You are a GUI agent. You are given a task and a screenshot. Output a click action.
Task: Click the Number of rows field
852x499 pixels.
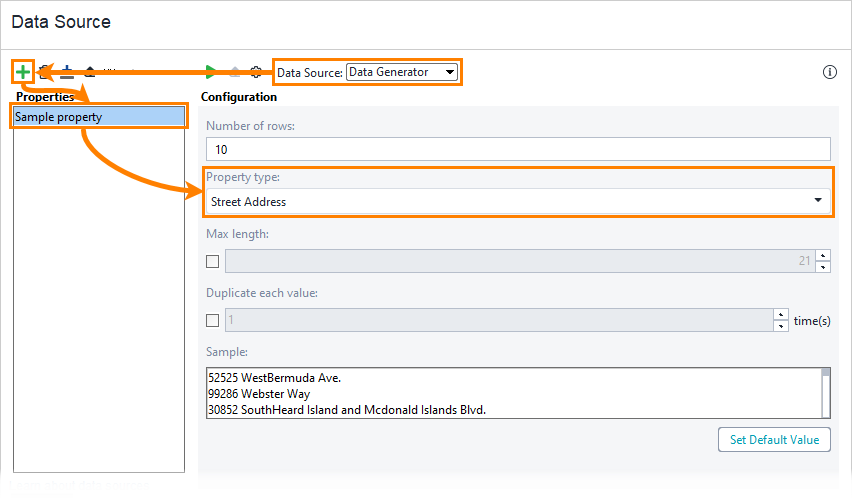coord(518,149)
